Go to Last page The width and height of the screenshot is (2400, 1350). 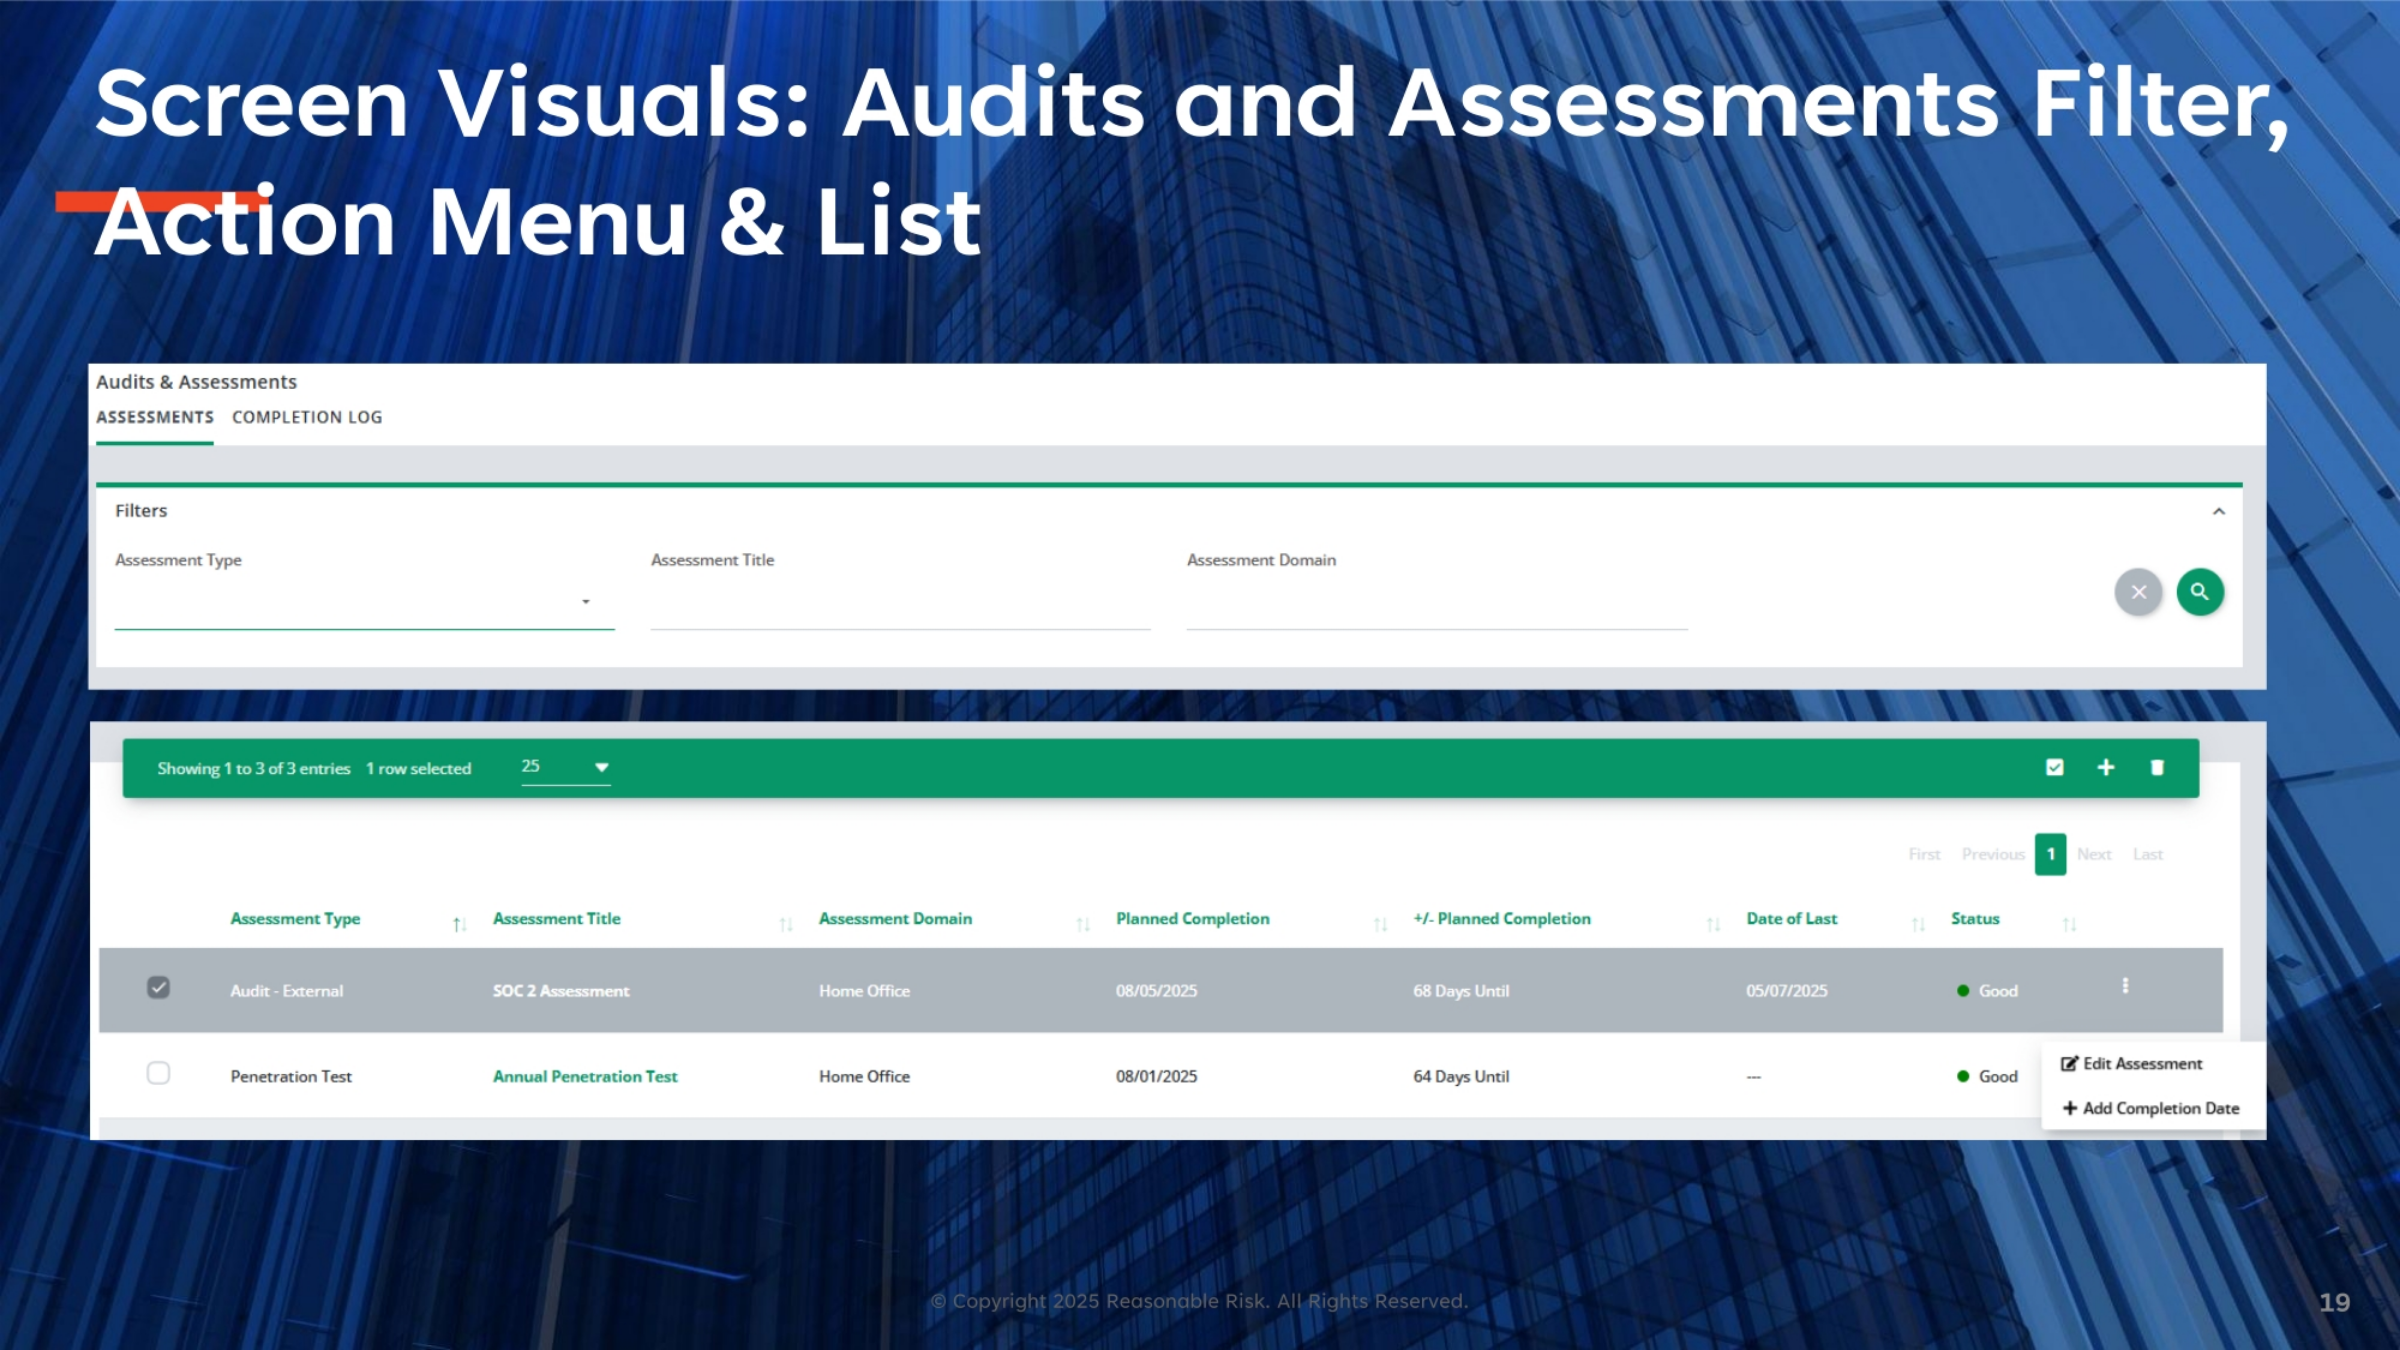point(2148,854)
